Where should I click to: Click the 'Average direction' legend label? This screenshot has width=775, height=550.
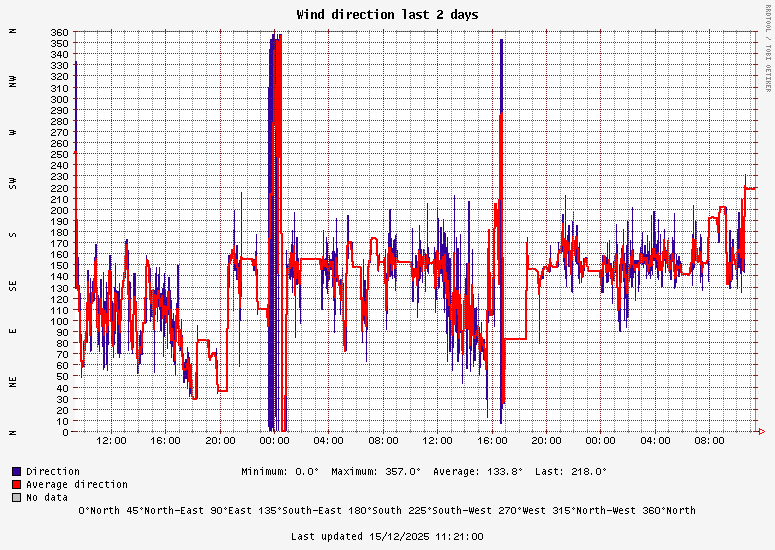77,484
